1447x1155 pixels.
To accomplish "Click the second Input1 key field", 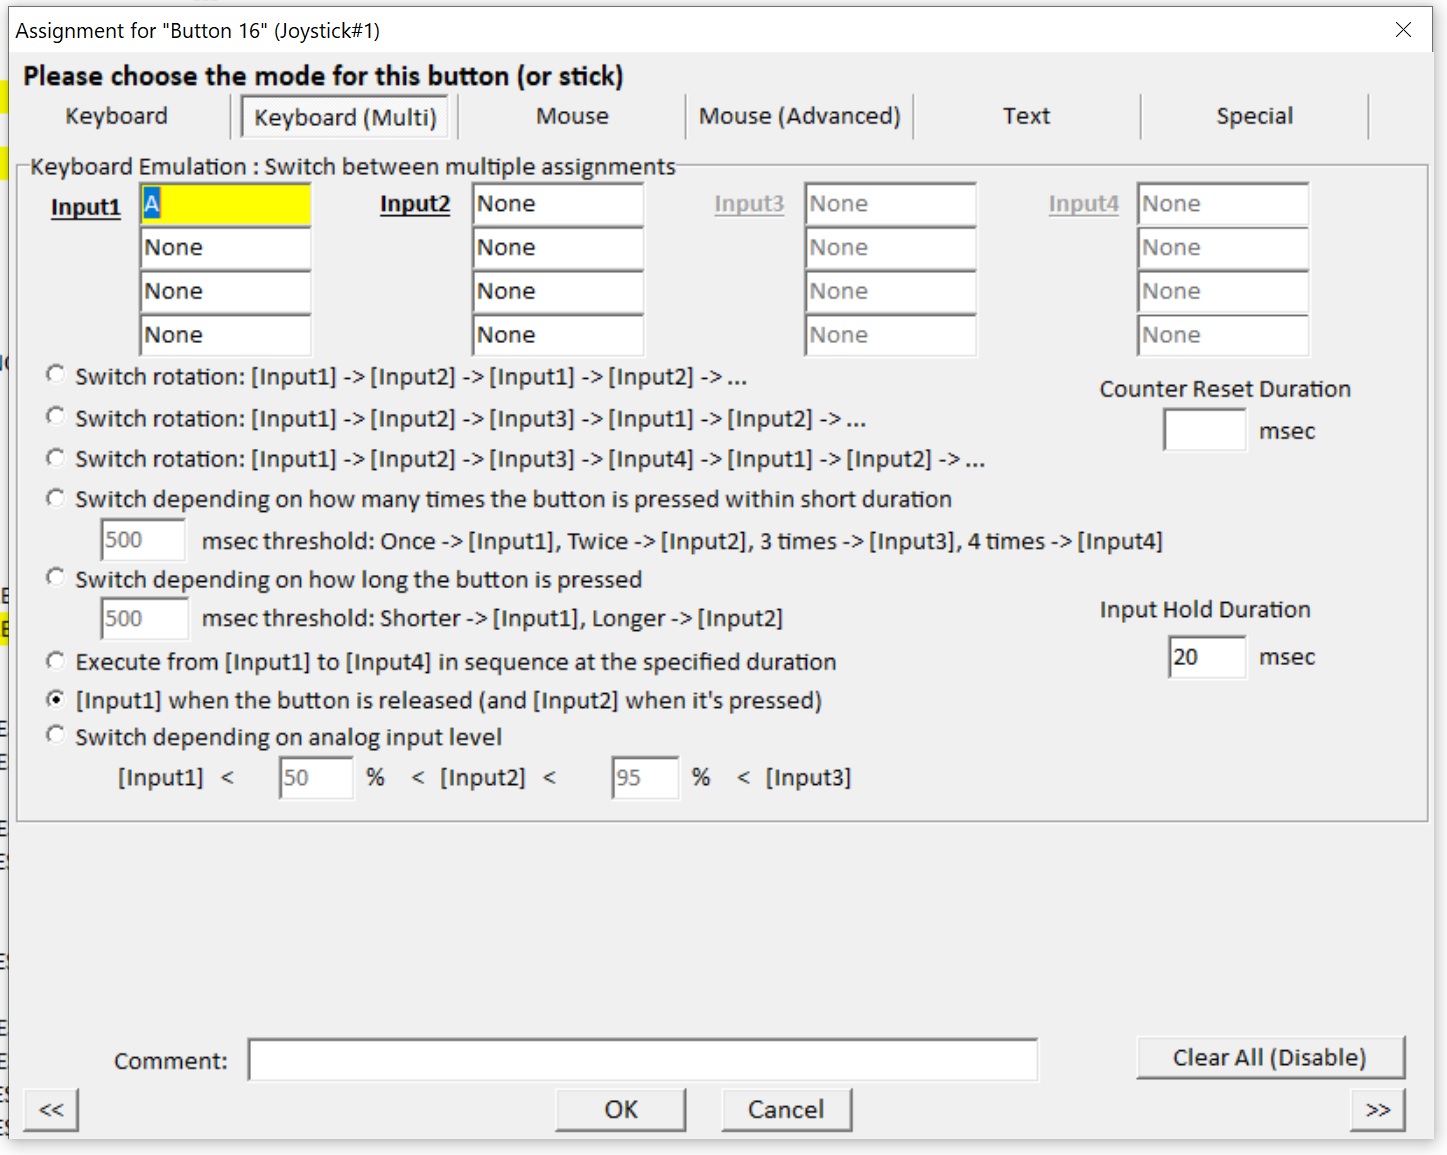I will point(226,248).
